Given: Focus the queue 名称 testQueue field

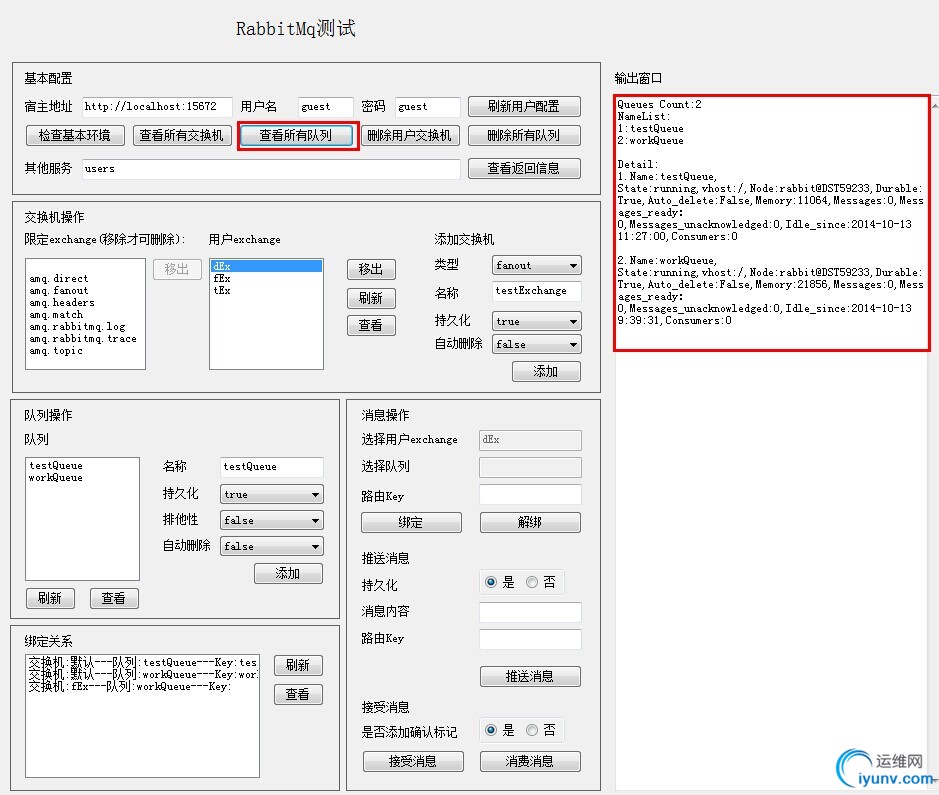Looking at the screenshot, I should (x=272, y=467).
